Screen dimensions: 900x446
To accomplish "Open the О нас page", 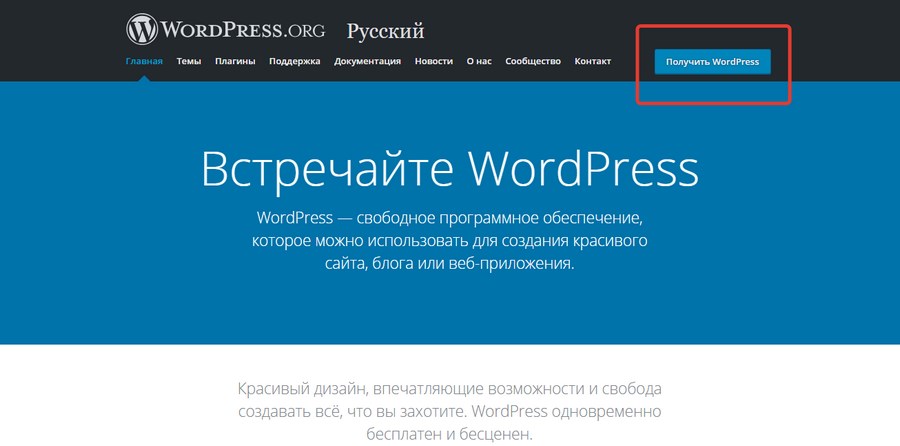I will pyautogui.click(x=479, y=61).
